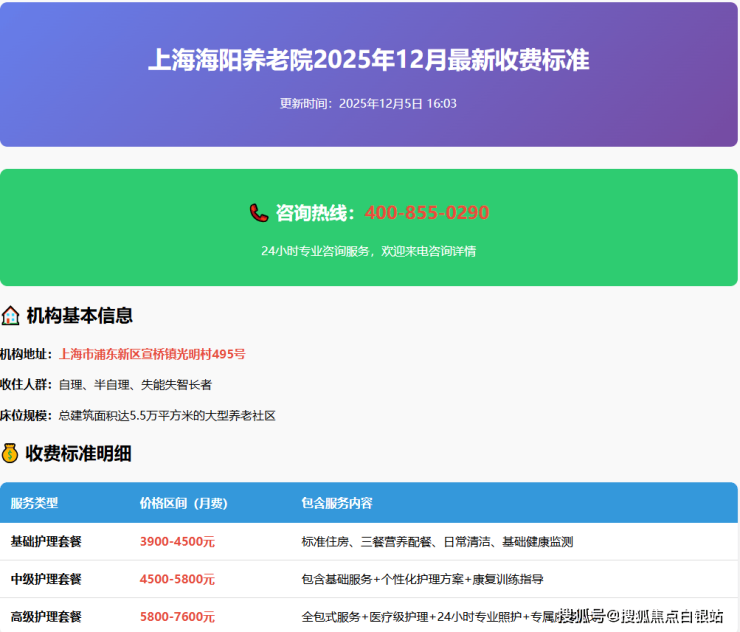Viewport: 740px width, 632px height.
Task: Click the price 3900-4500元
Action: coord(177,542)
